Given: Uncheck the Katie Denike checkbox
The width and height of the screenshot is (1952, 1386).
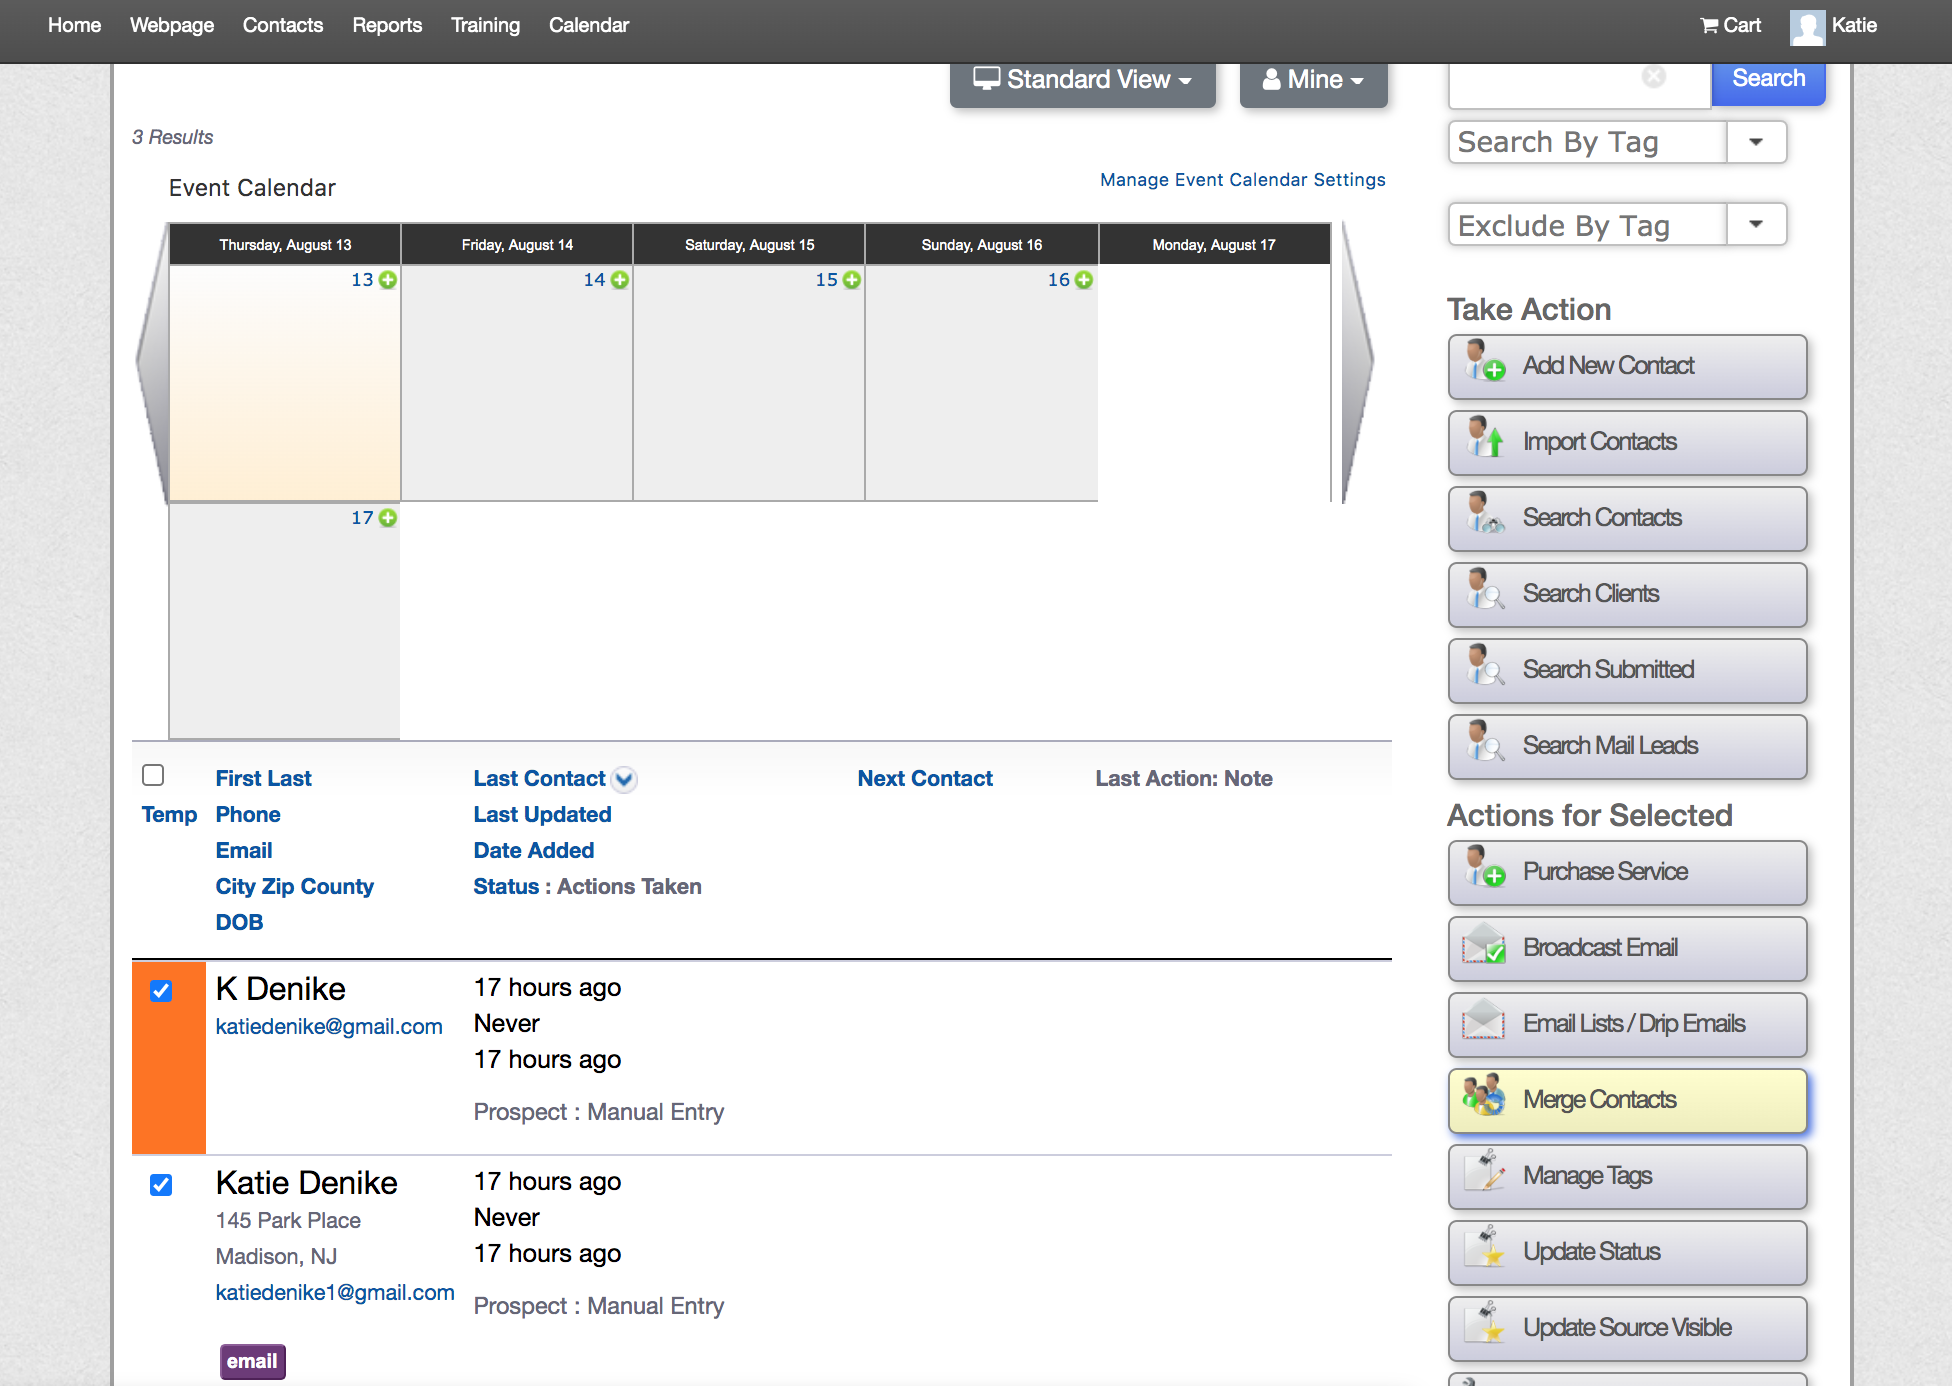Looking at the screenshot, I should tap(161, 1185).
